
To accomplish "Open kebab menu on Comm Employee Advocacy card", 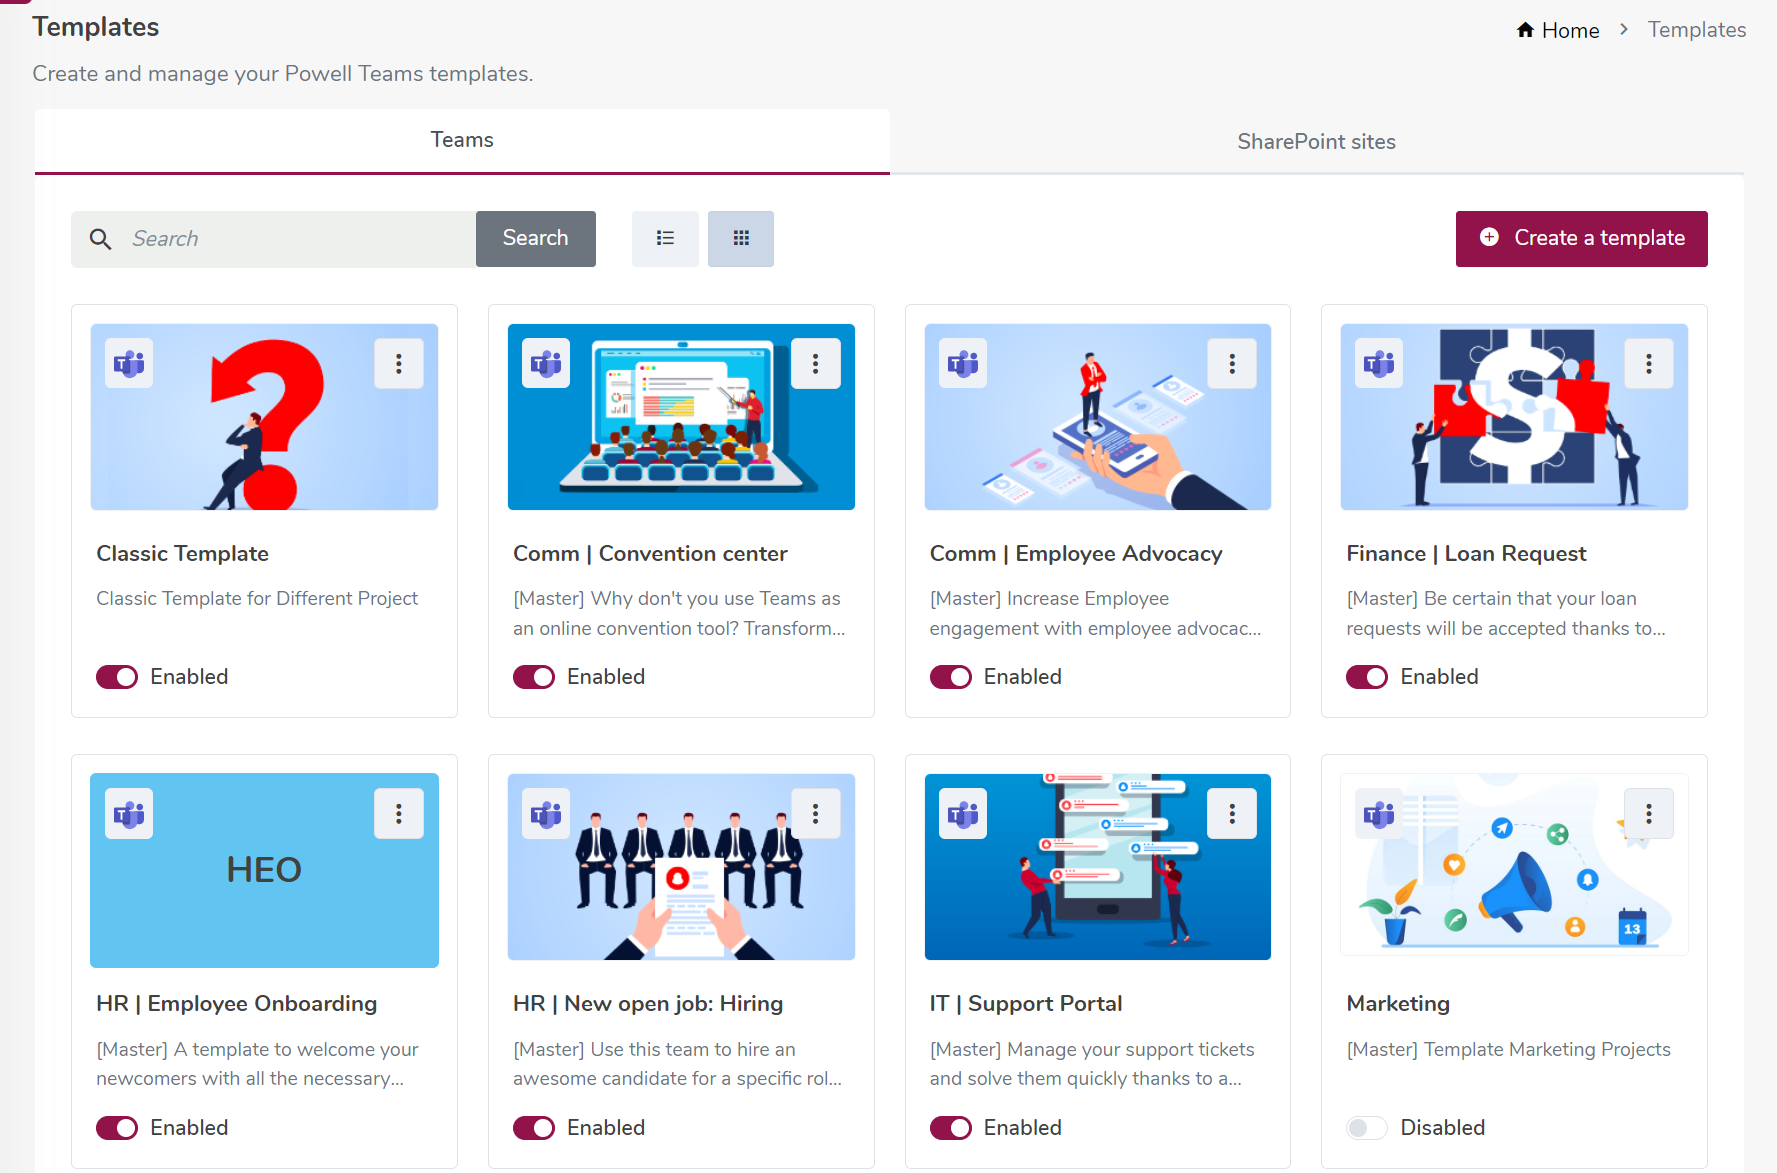I will click(1232, 364).
